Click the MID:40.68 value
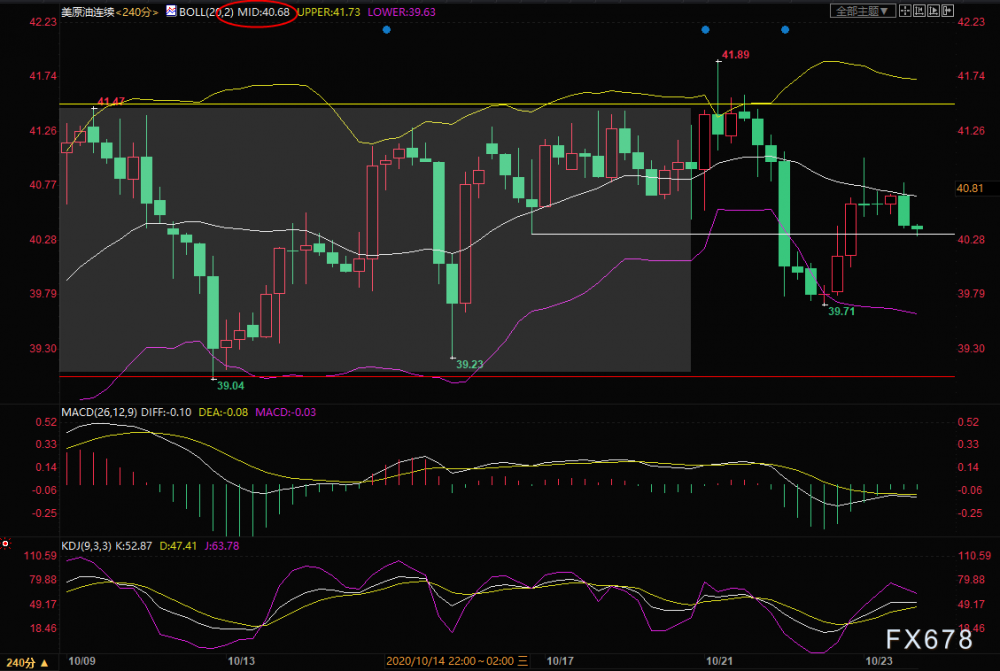The image size is (1000, 671). click(263, 12)
